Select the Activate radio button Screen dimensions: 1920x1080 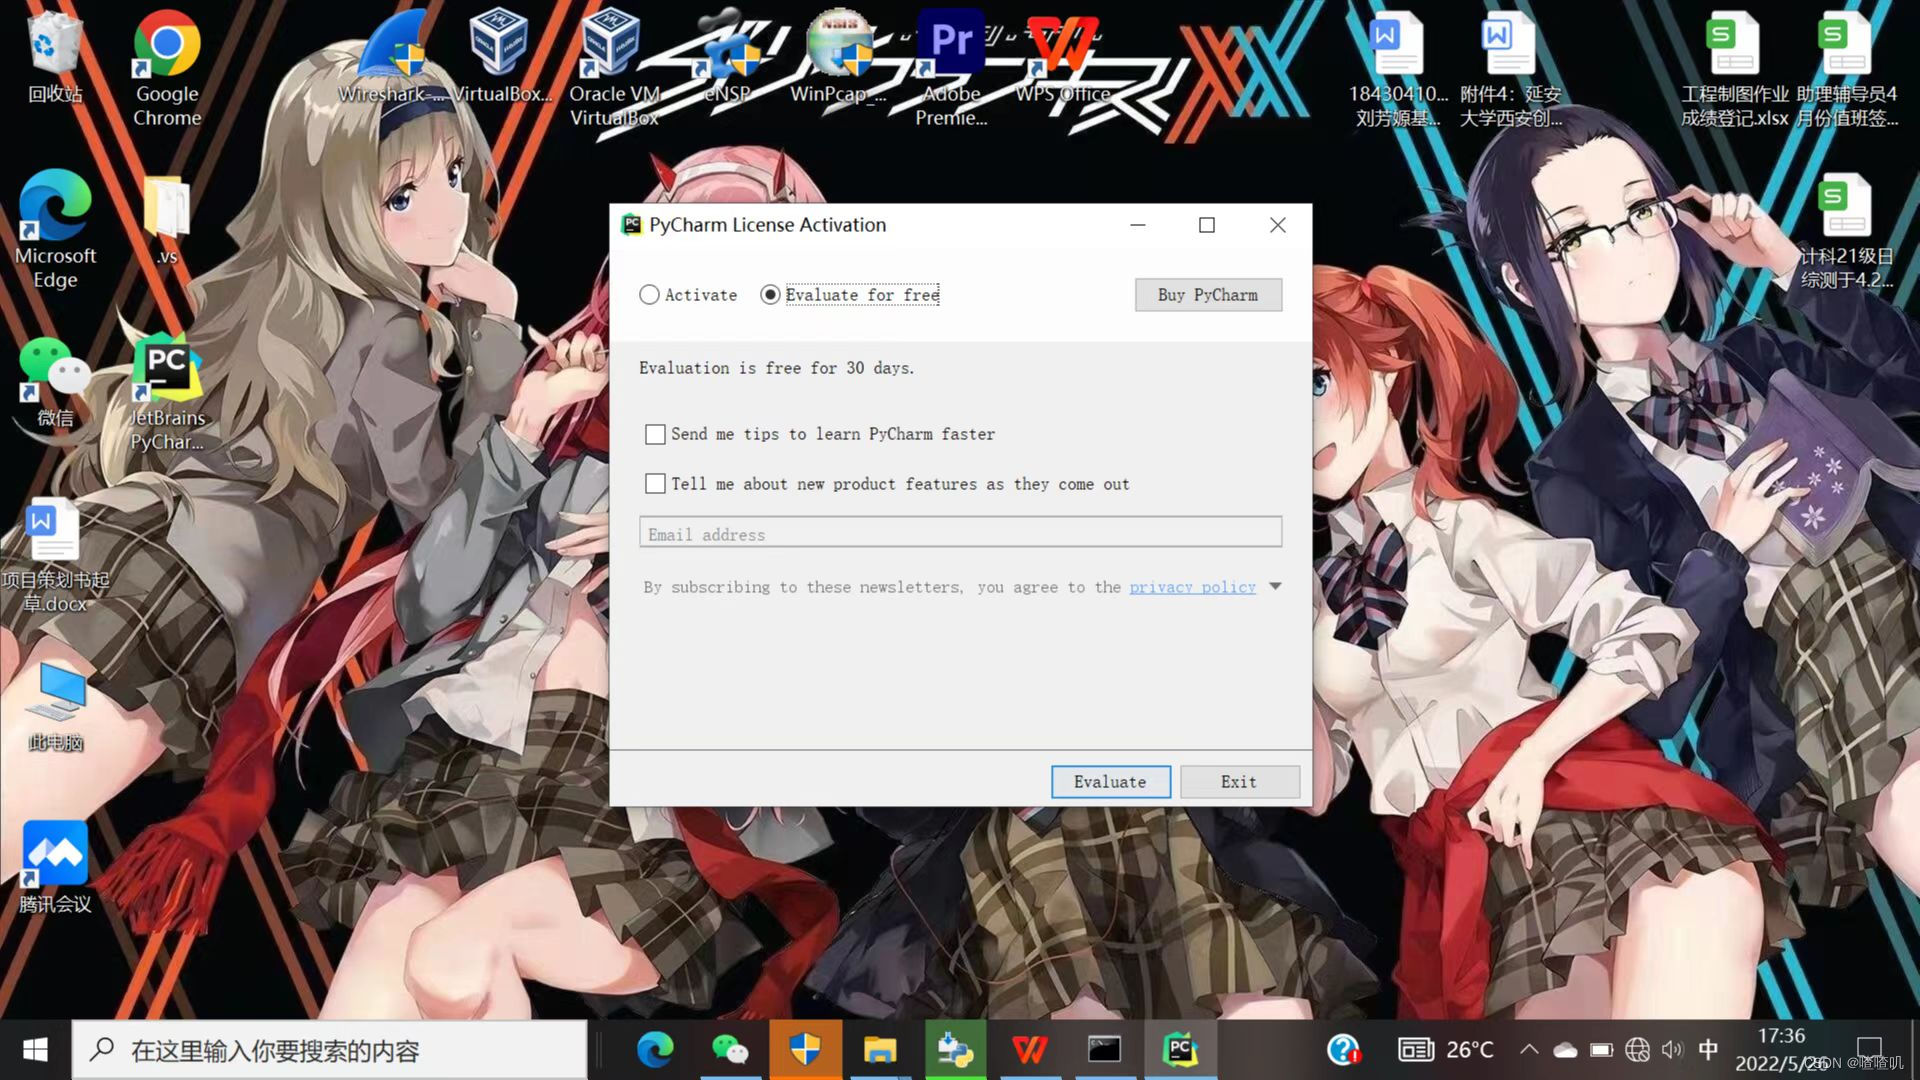tap(650, 295)
